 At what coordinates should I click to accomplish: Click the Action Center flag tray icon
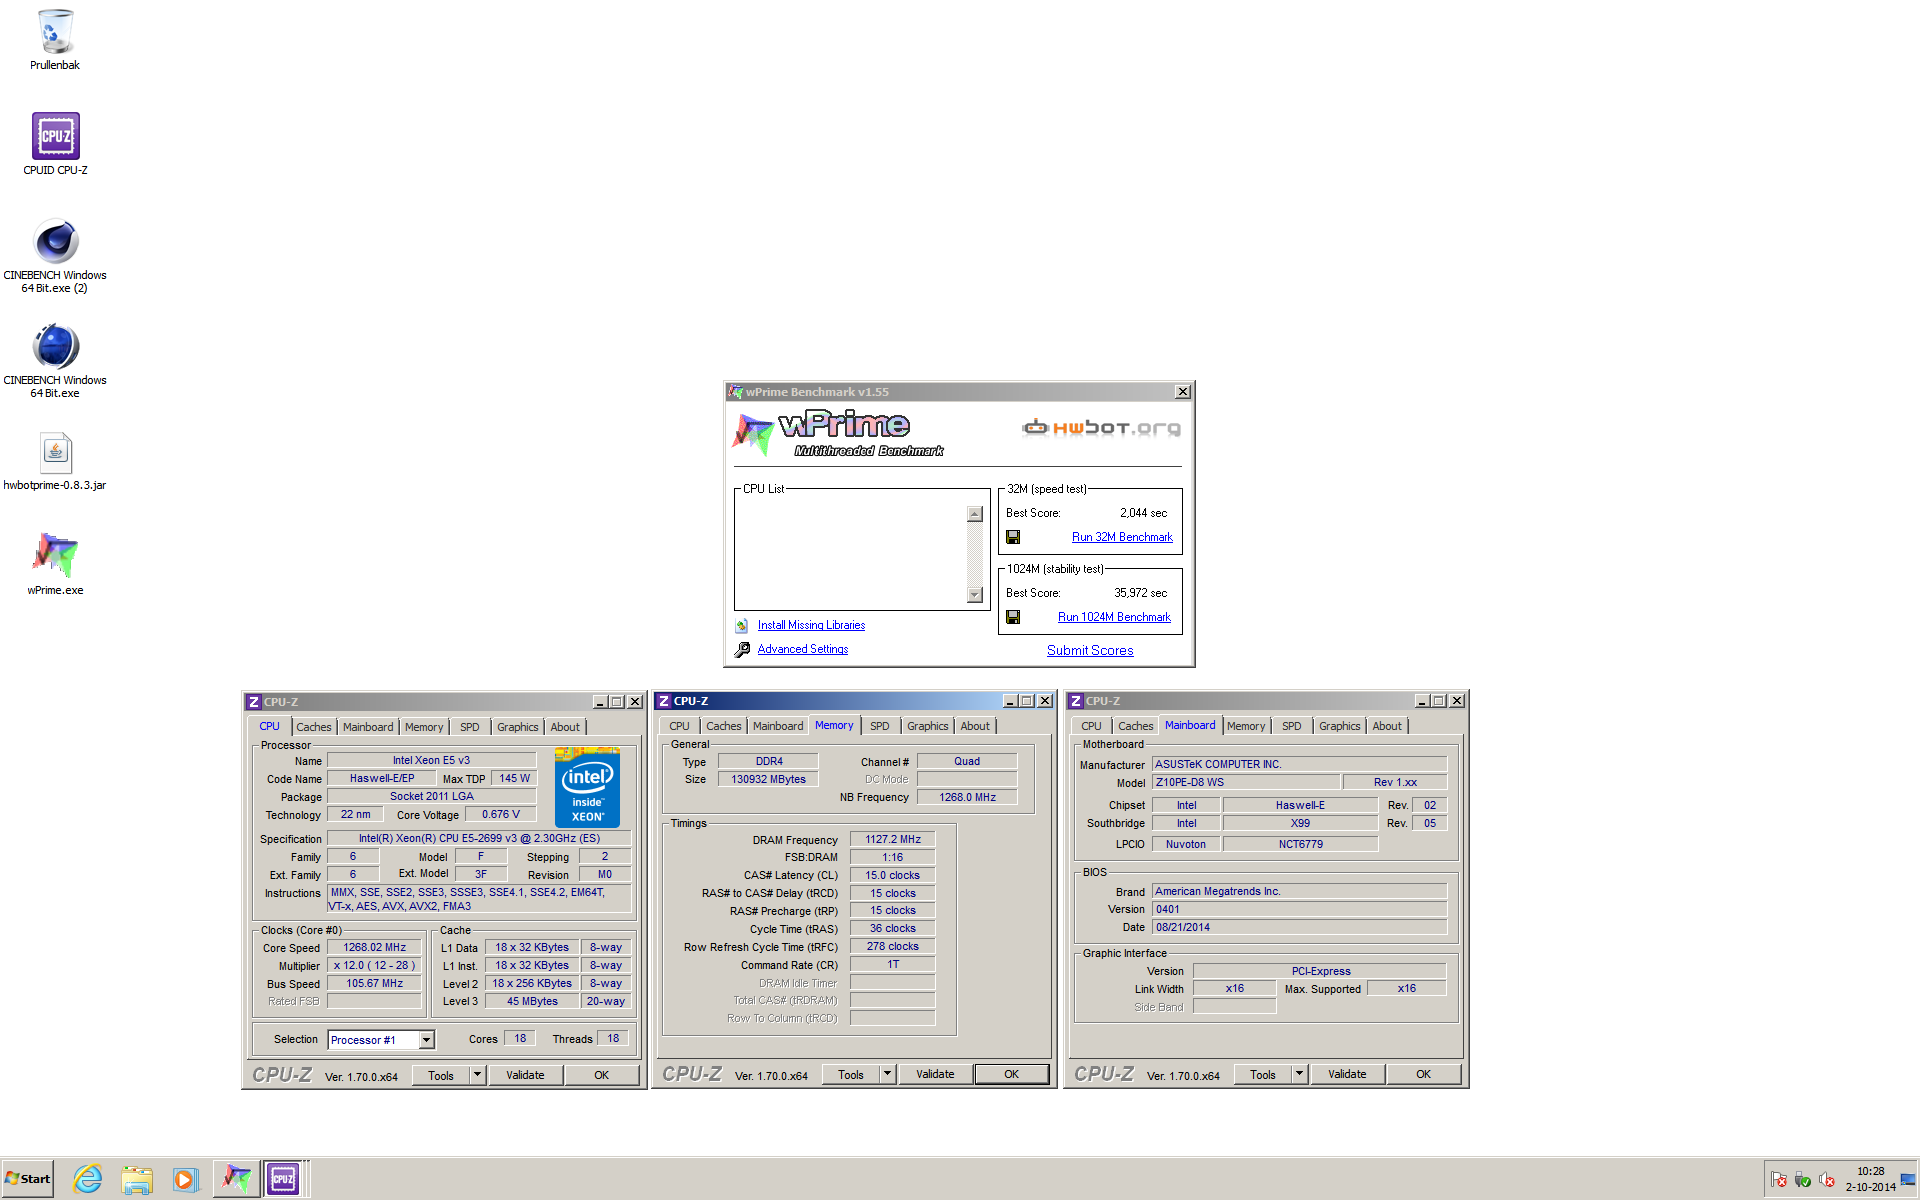tap(1778, 1180)
